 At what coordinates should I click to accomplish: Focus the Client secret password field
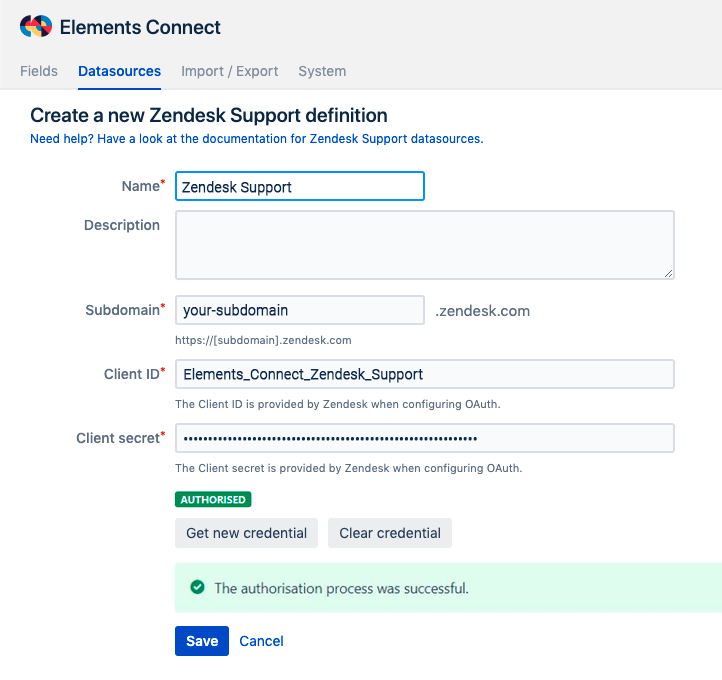coord(424,438)
